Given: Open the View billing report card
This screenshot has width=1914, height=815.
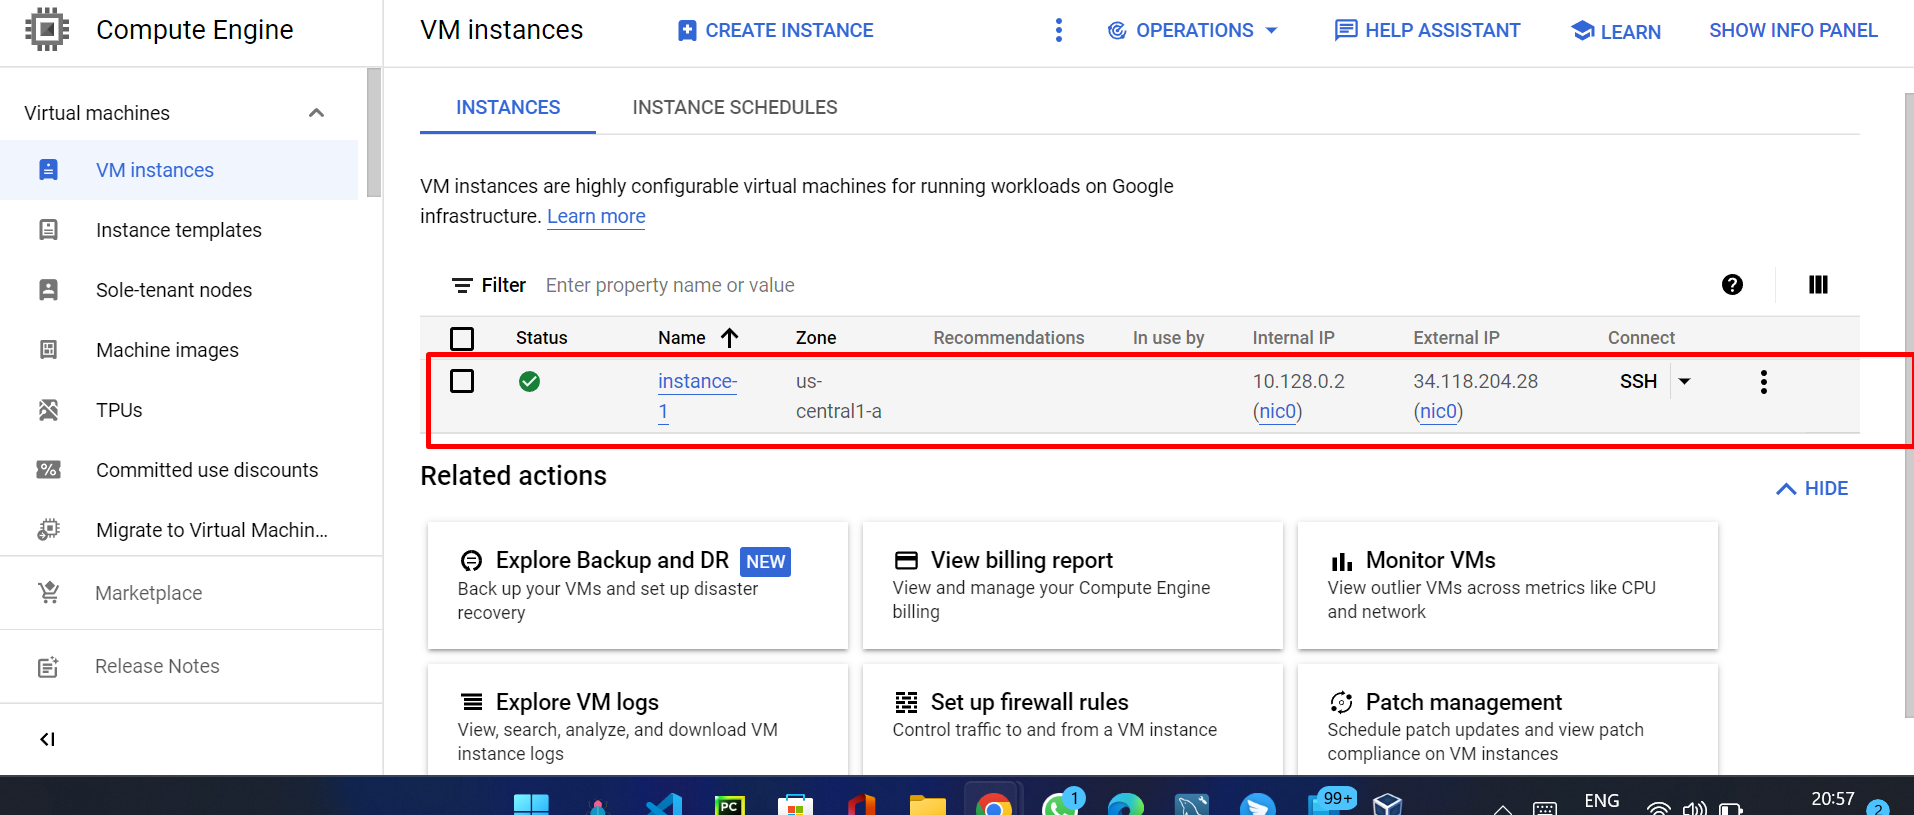Looking at the screenshot, I should (x=1072, y=585).
